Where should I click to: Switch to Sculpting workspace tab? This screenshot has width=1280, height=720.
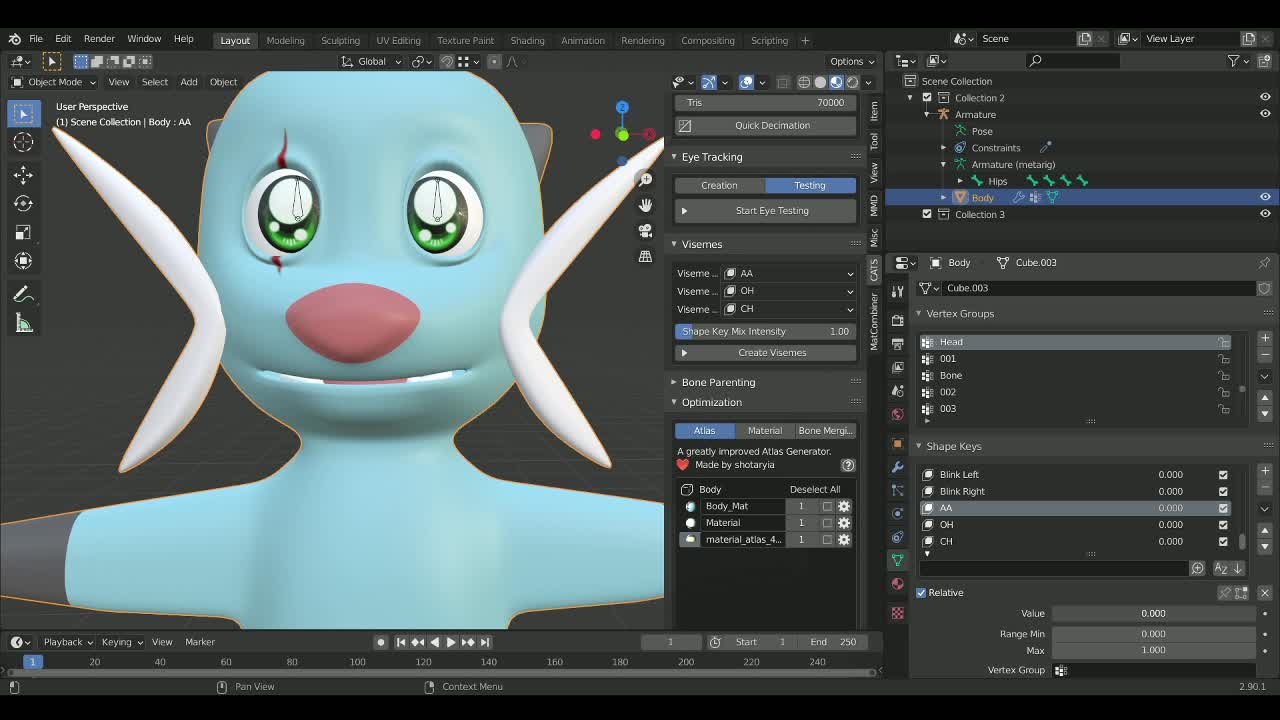[340, 40]
